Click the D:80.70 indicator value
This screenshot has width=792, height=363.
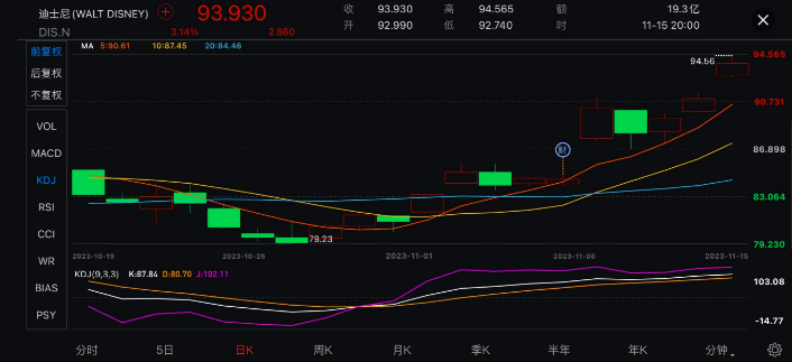(176, 274)
